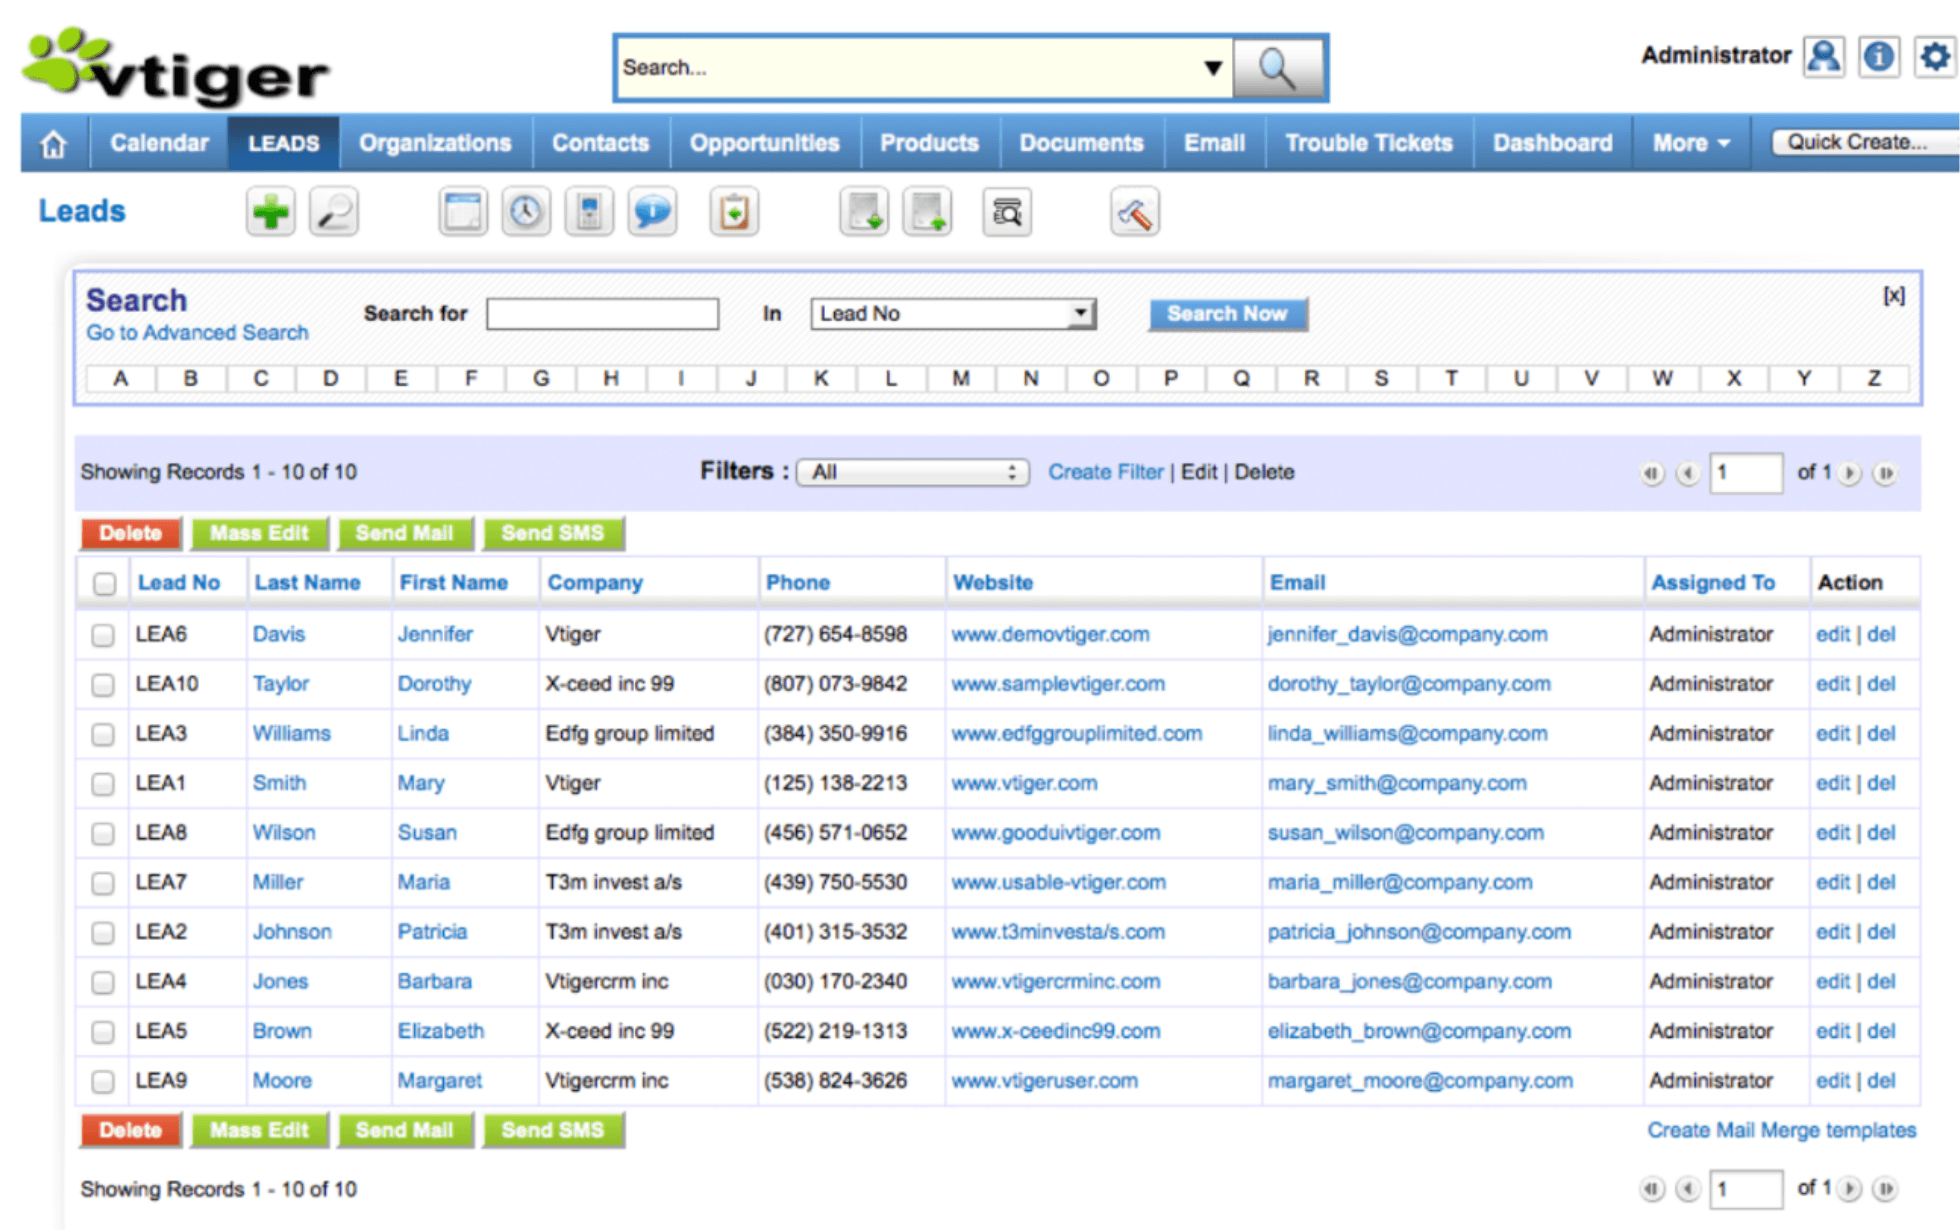This screenshot has height=1230, width=1960.
Task: Go to previous page in top pagination
Action: pyautogui.click(x=1688, y=473)
